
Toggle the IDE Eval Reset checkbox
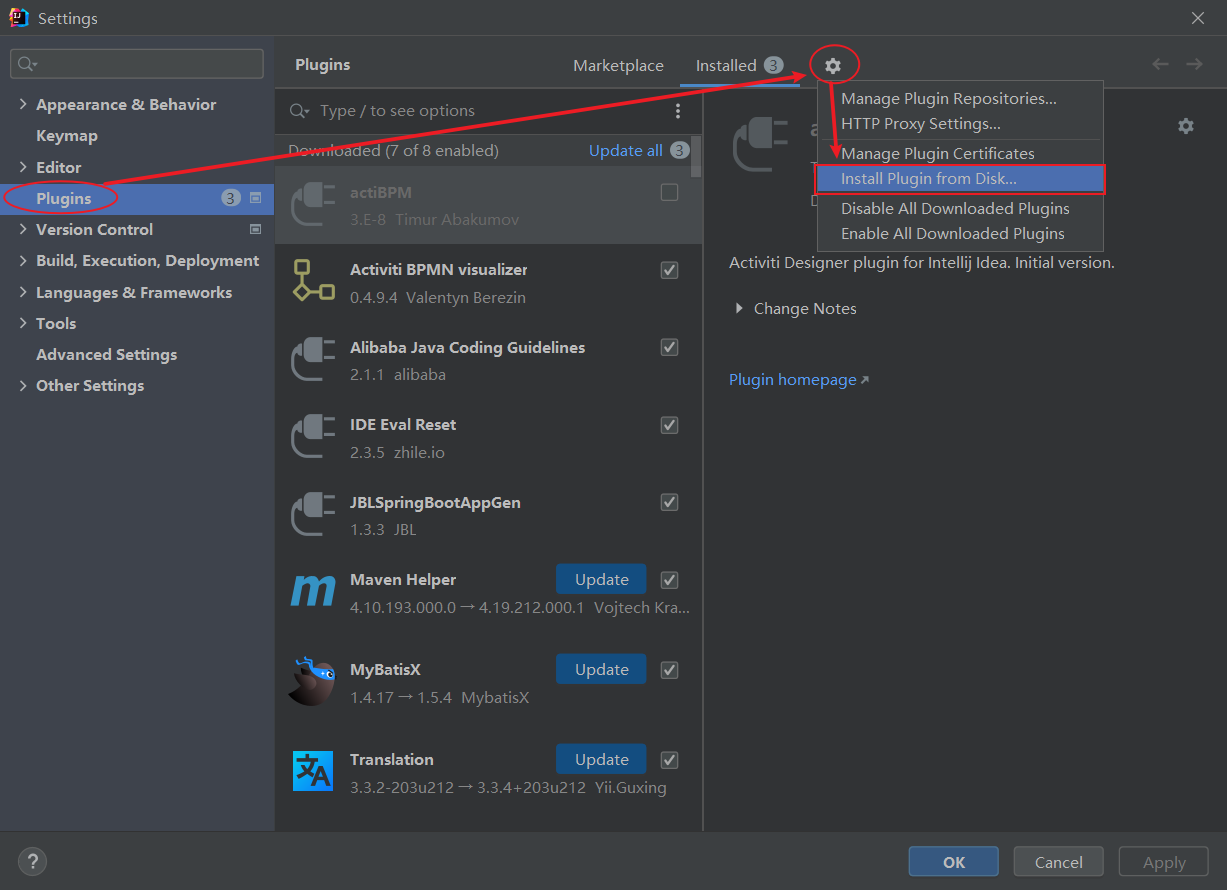click(670, 425)
